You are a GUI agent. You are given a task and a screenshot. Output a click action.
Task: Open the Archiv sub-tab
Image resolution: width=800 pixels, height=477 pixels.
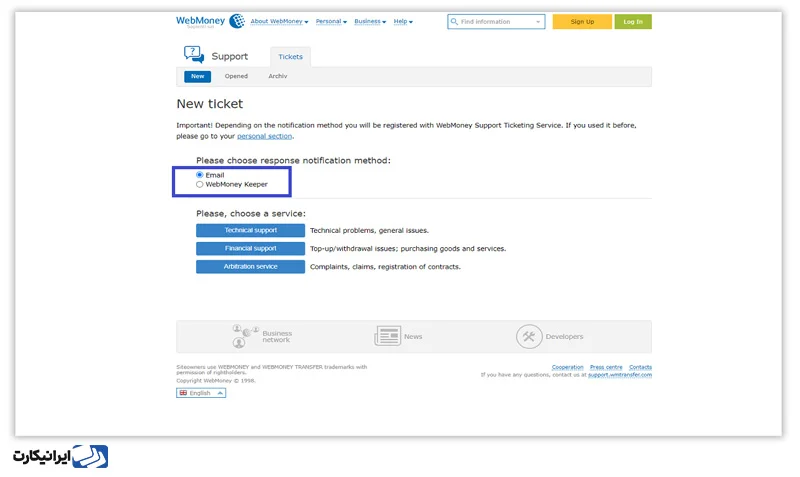278,76
